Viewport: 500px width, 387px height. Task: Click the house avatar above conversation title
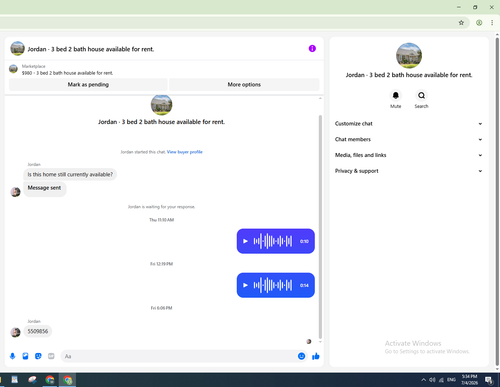161,105
